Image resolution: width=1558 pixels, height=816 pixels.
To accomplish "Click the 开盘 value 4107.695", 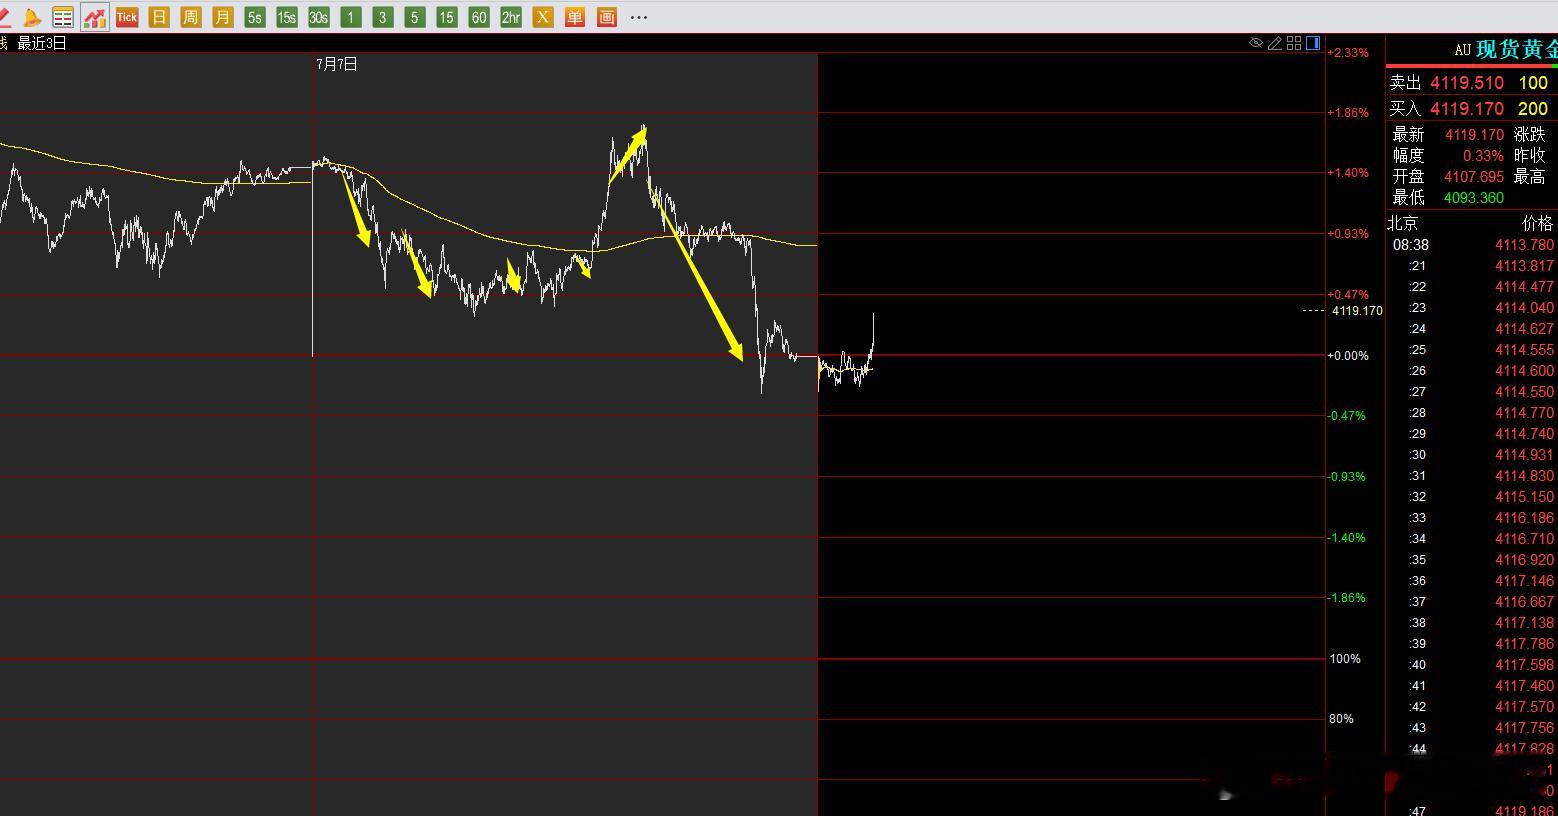I will 1474,176.
